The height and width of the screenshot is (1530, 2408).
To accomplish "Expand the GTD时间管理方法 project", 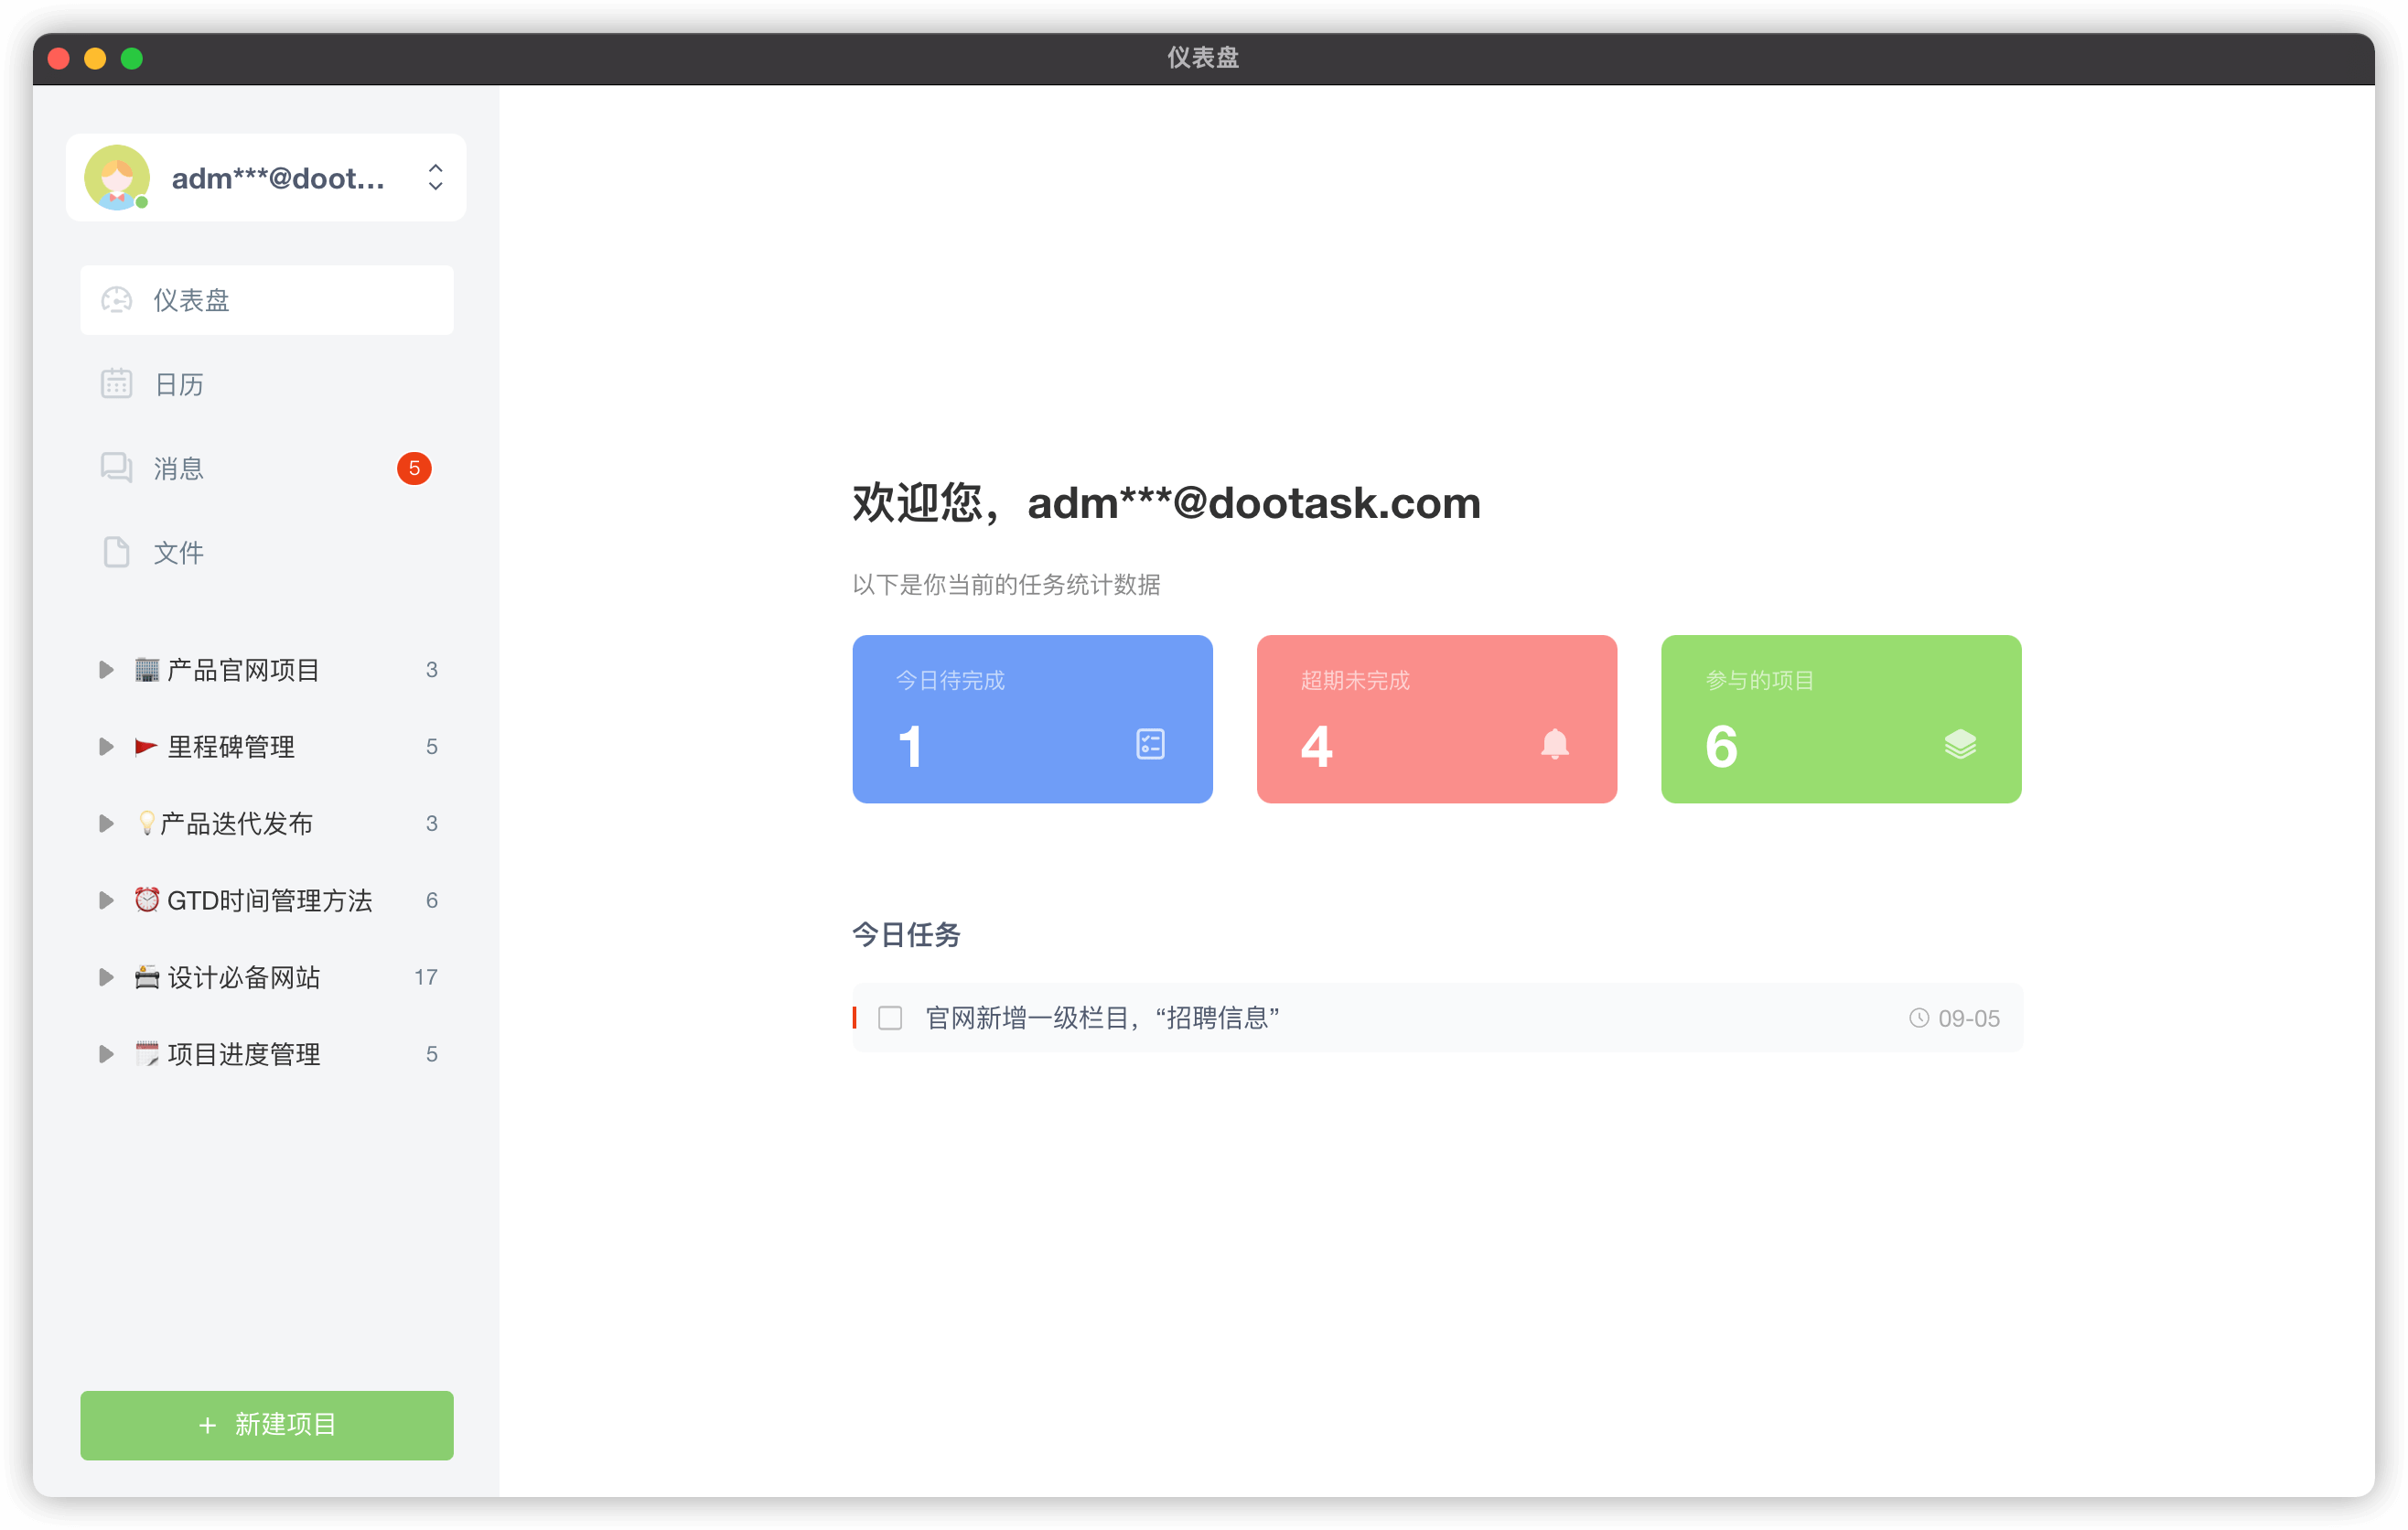I will 106,900.
